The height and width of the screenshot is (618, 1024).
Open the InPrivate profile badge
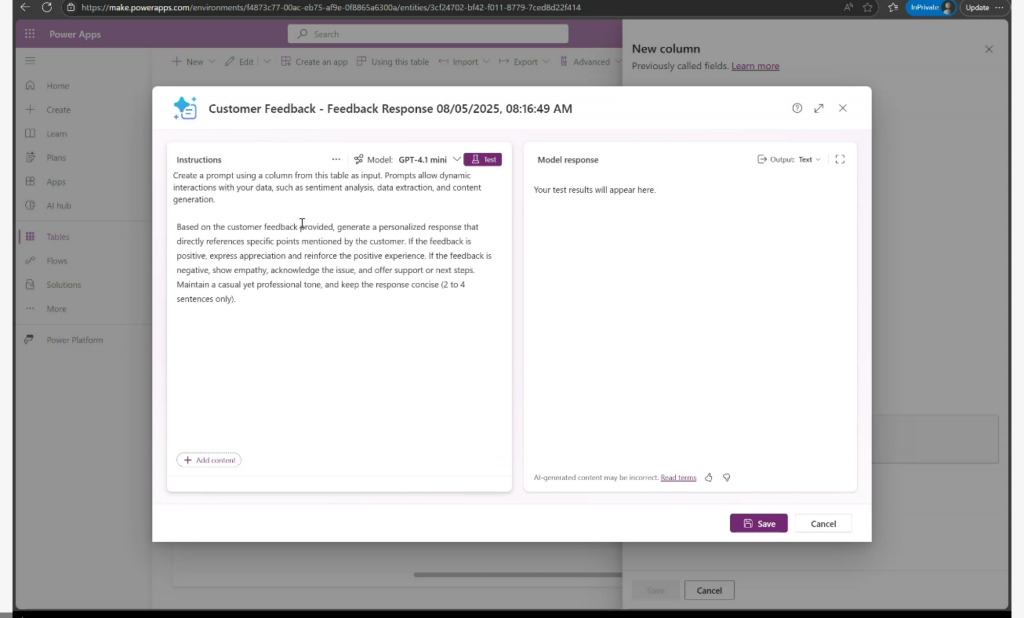[x=931, y=7]
